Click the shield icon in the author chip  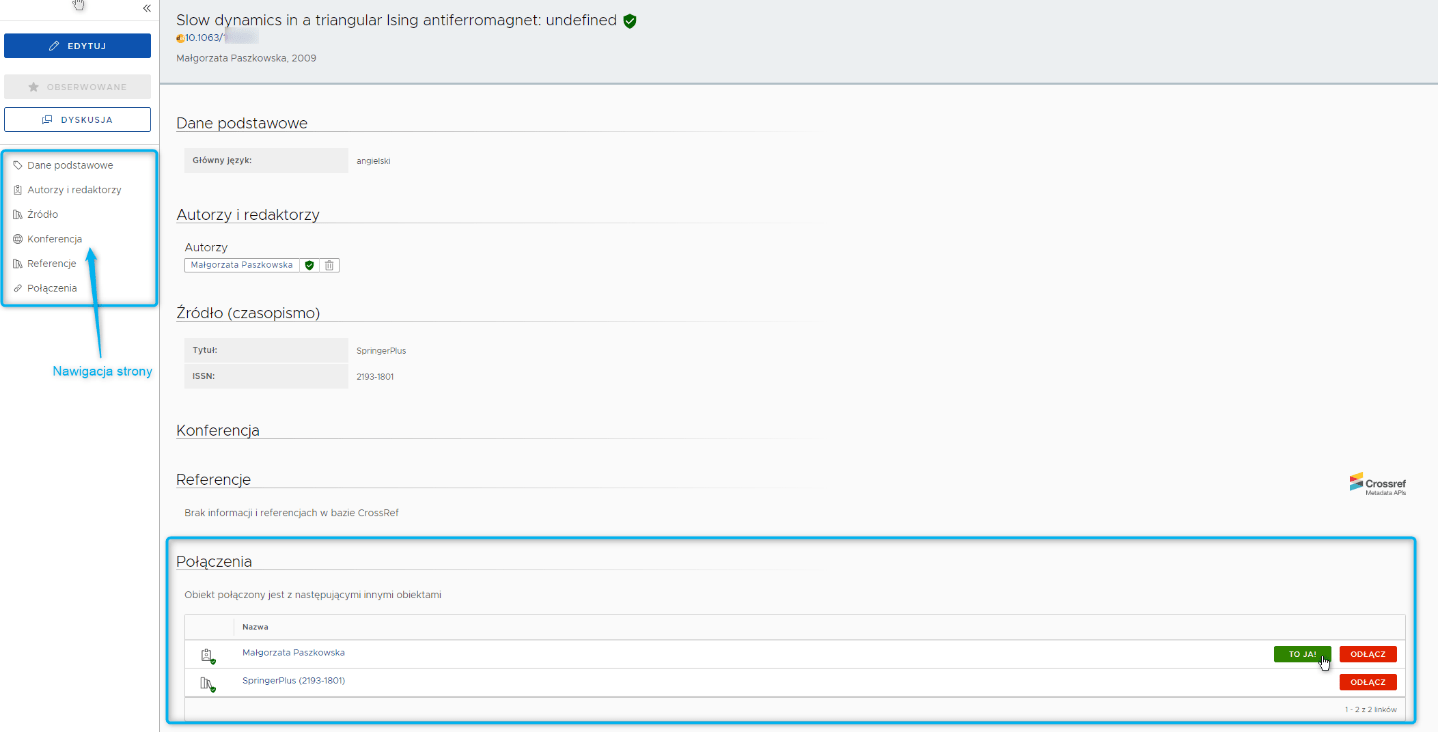pos(310,265)
